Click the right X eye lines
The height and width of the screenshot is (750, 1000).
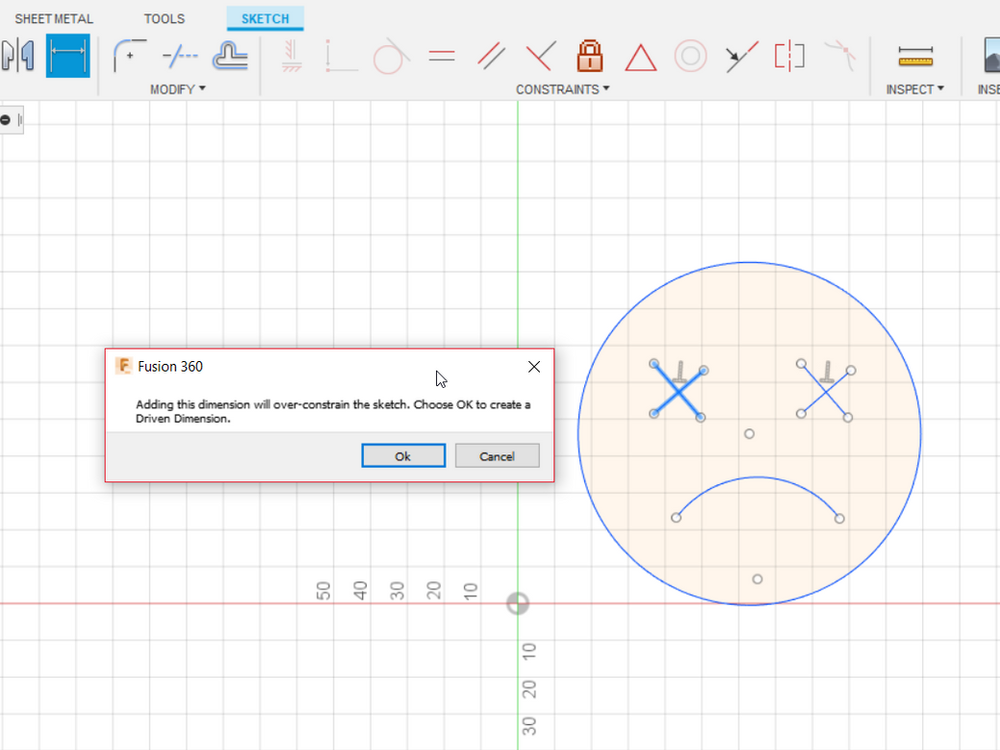pos(826,390)
